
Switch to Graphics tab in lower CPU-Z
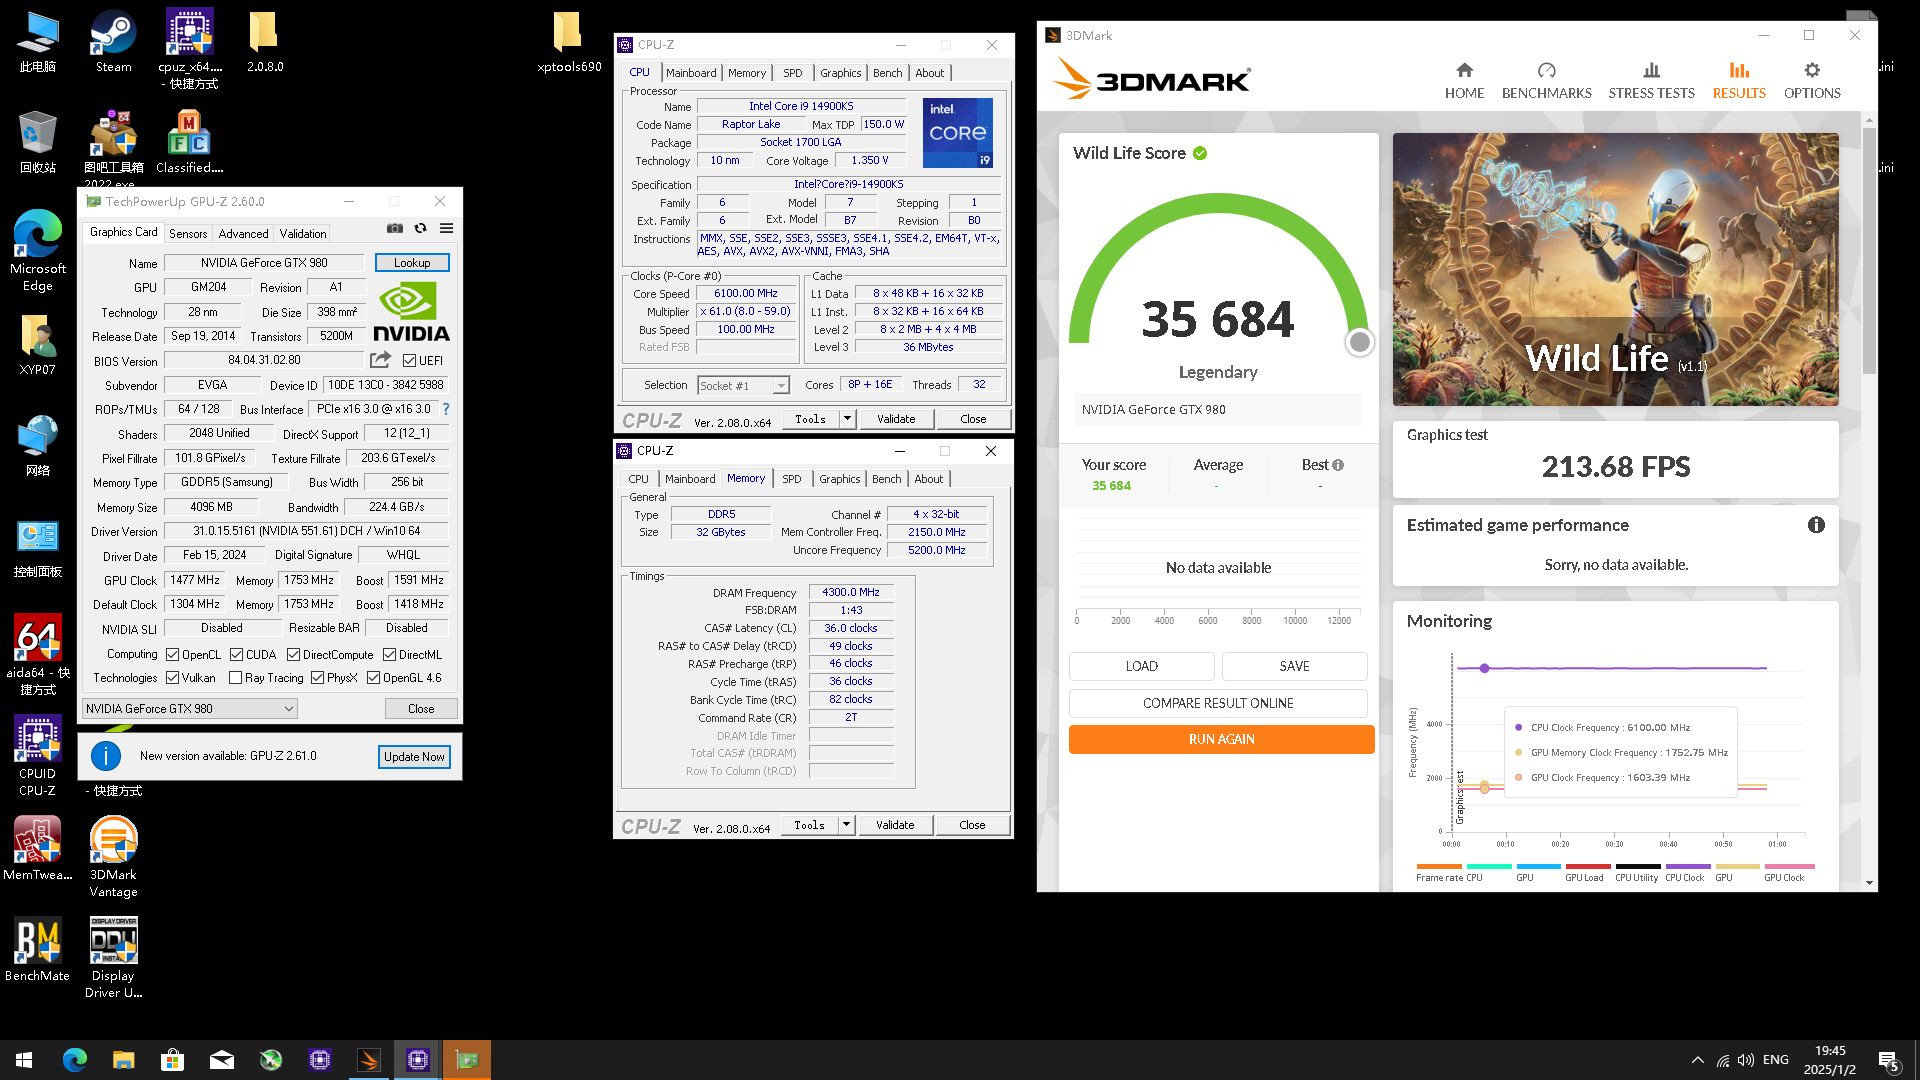(839, 479)
